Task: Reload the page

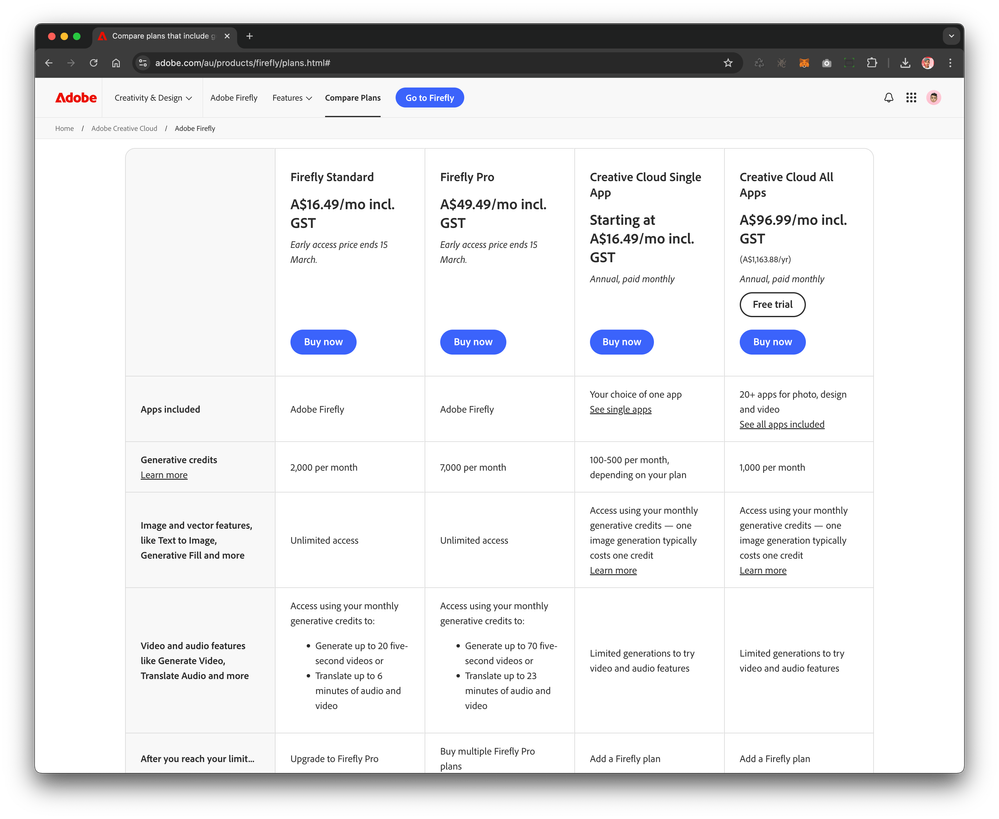Action: coord(94,62)
